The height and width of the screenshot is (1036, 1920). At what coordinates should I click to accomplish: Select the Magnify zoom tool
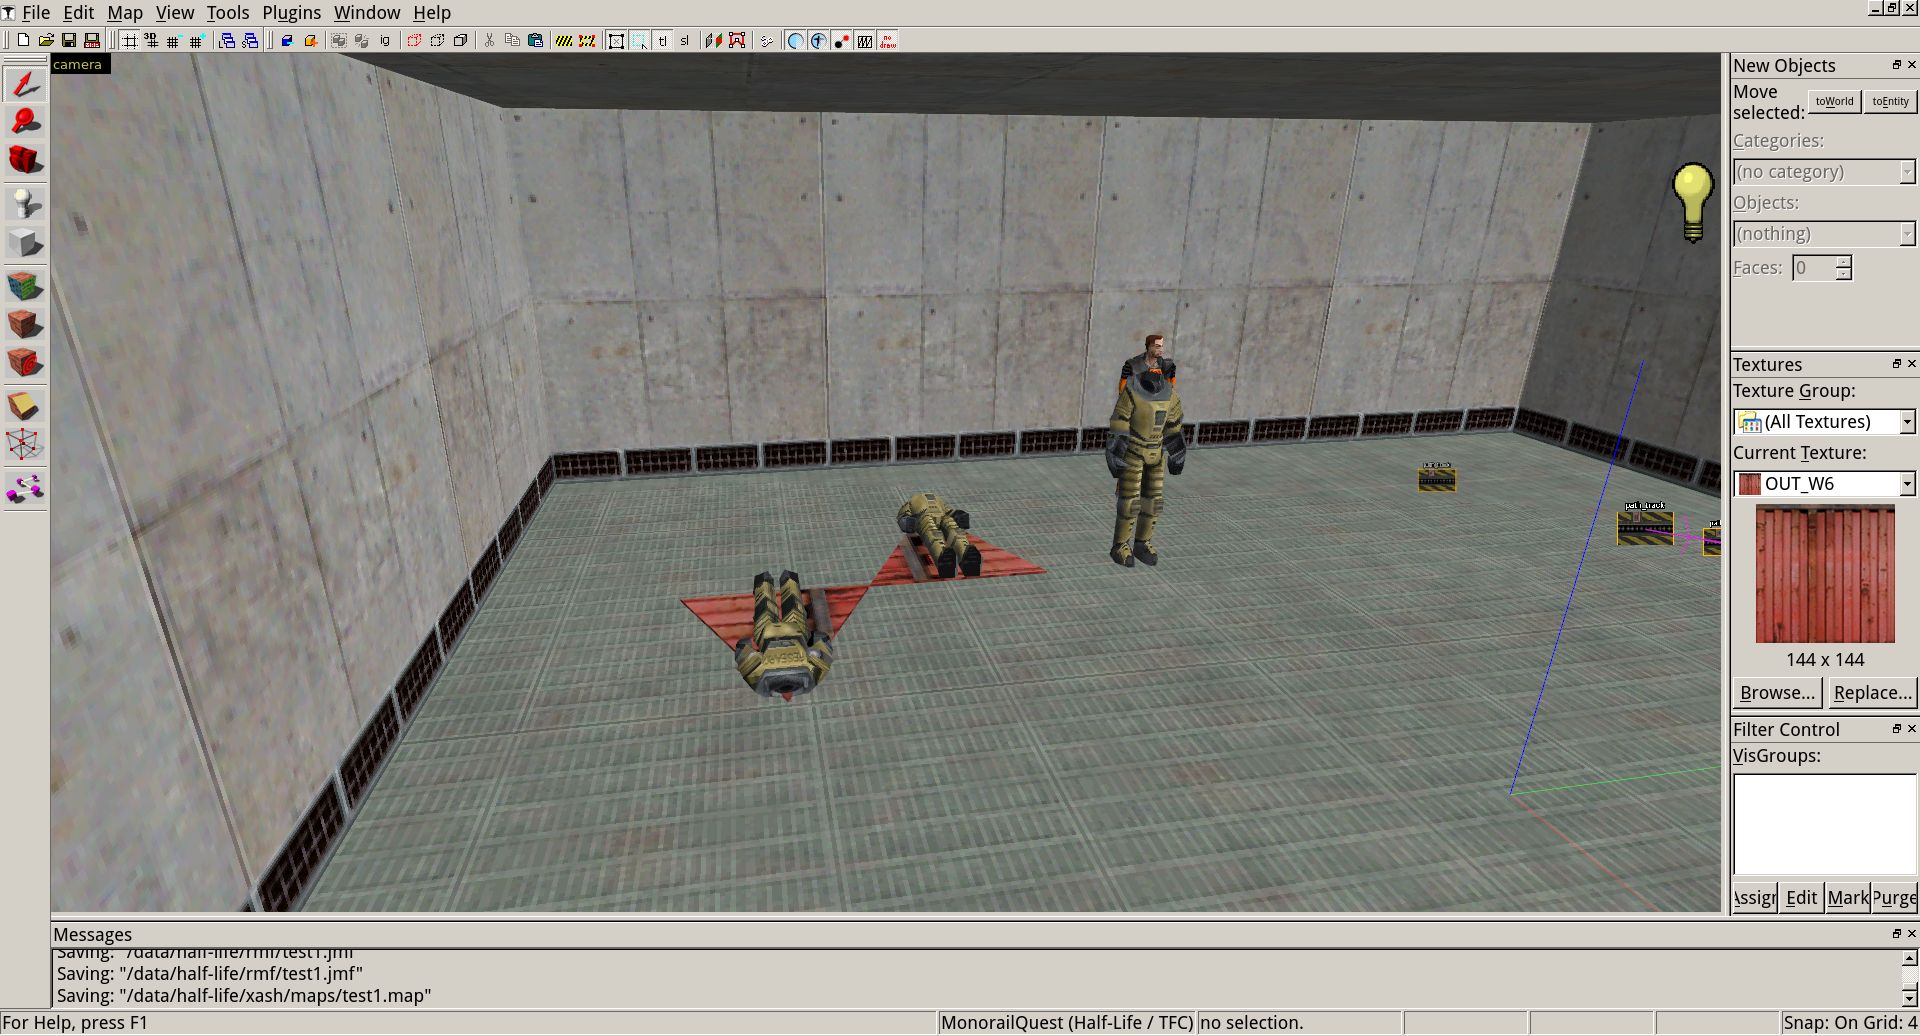tap(25, 122)
